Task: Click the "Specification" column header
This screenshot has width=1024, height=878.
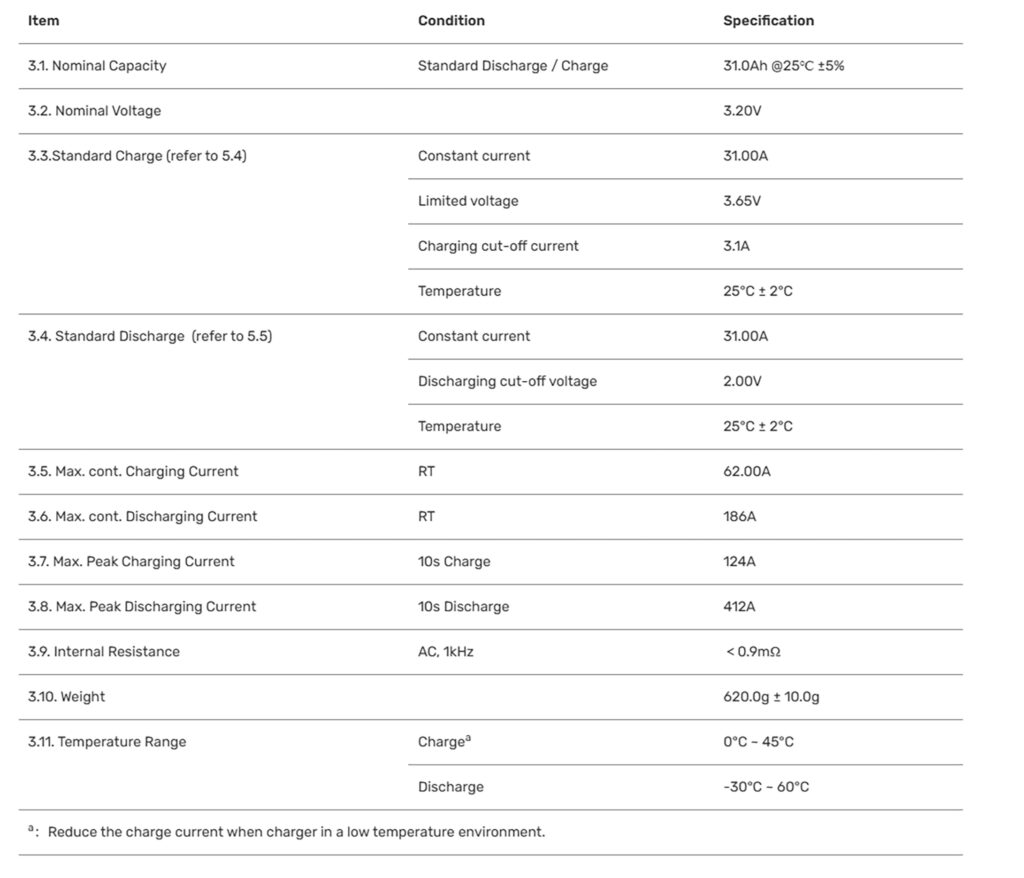Action: pyautogui.click(x=768, y=20)
